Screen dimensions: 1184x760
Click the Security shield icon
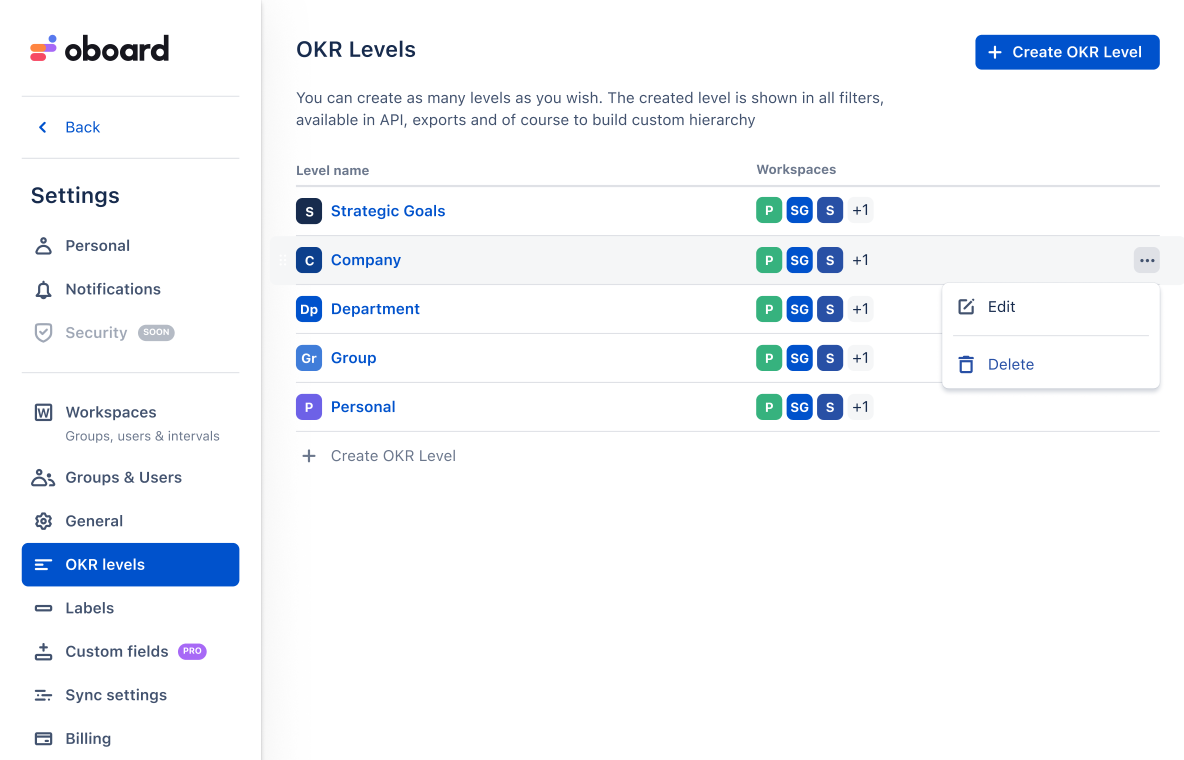coord(44,332)
